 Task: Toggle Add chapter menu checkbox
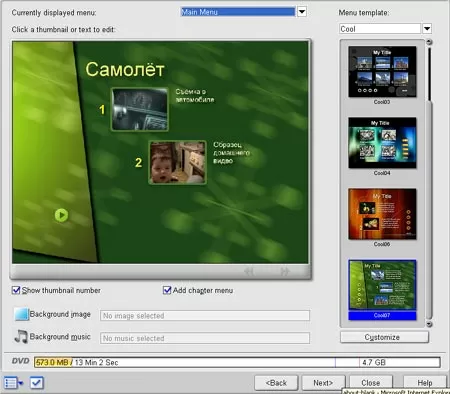(167, 290)
